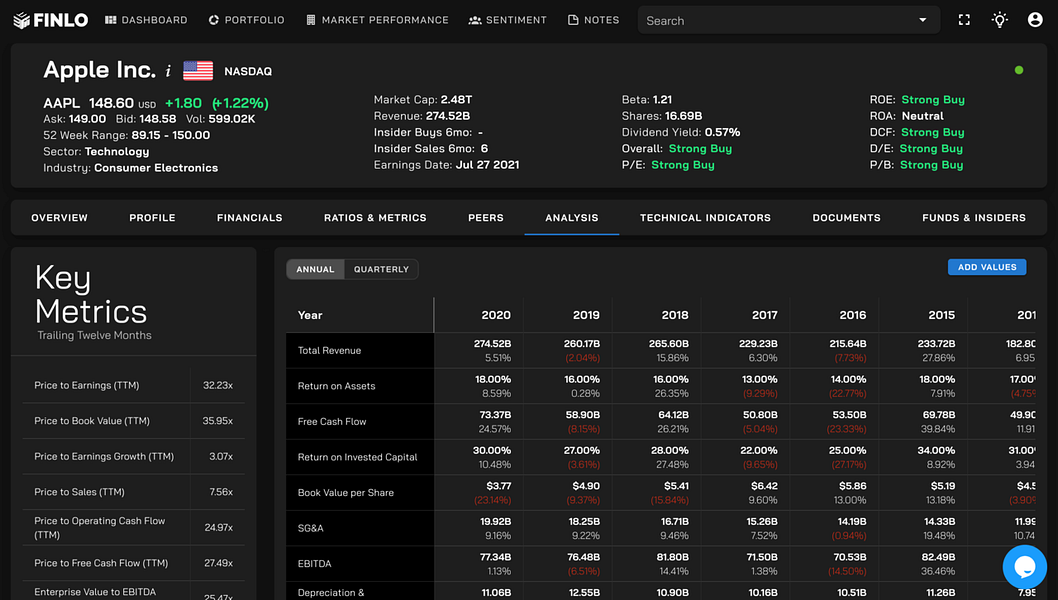Expand the search dropdown arrow

(x=922, y=20)
